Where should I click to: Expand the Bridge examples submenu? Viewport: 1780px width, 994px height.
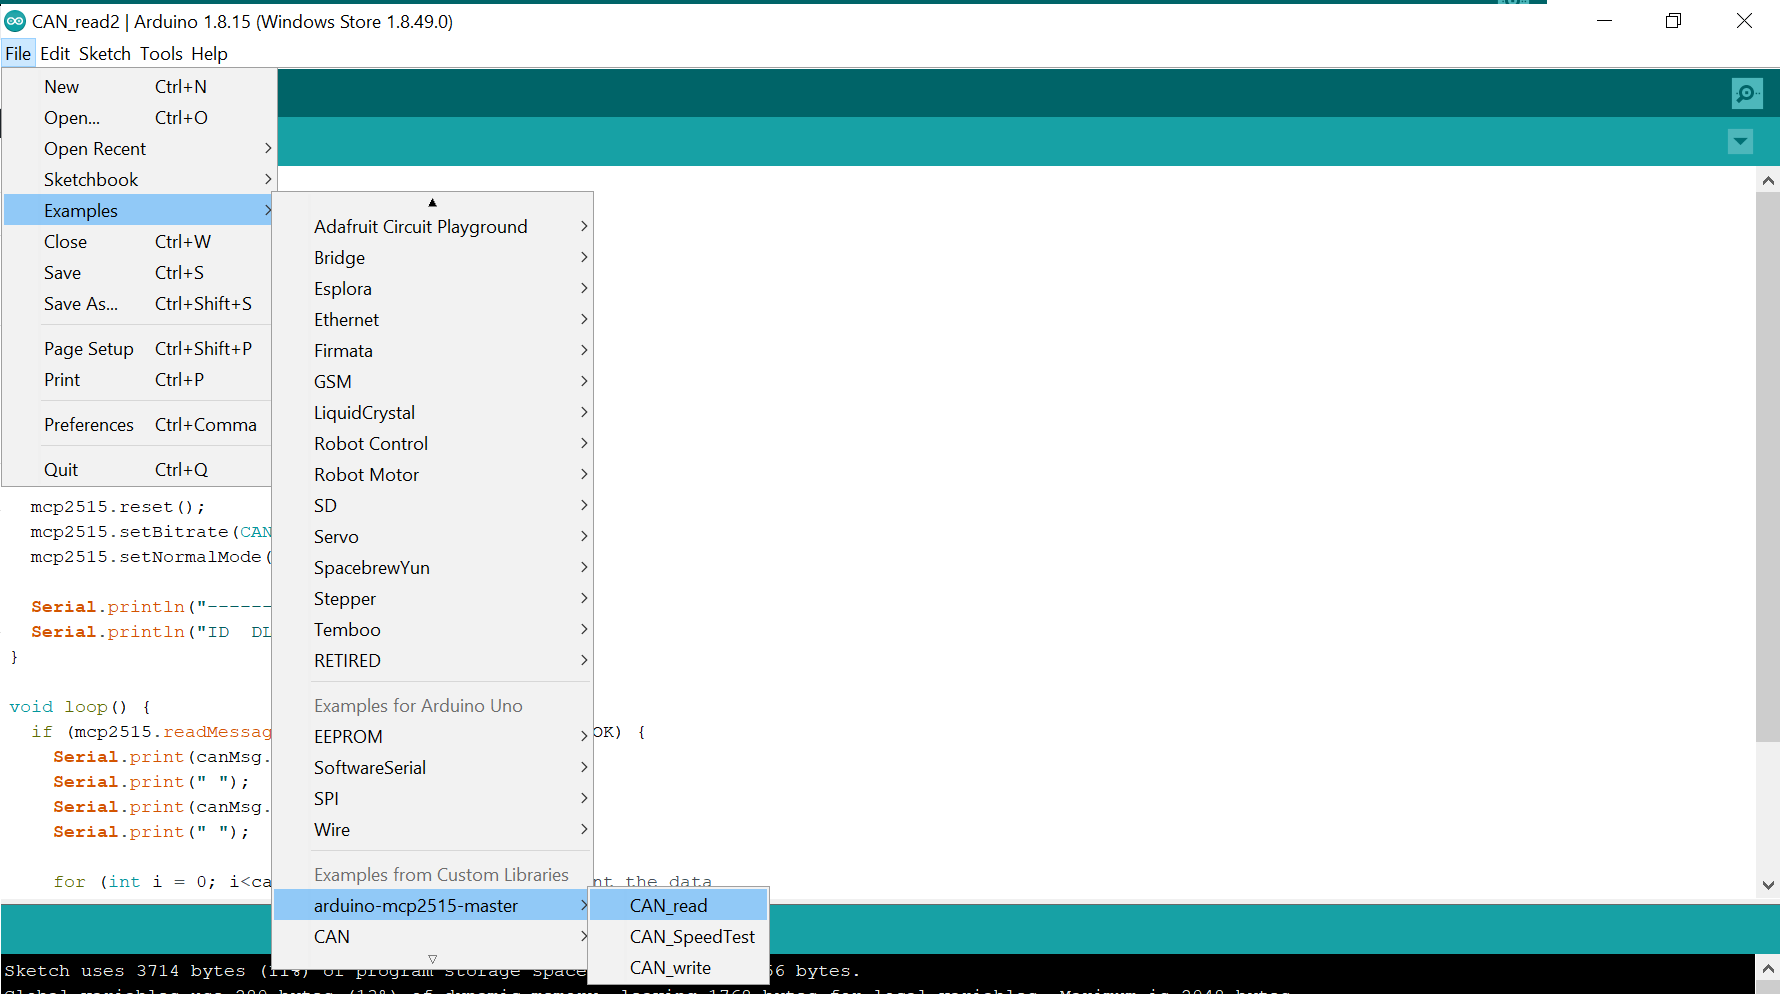[x=433, y=258]
